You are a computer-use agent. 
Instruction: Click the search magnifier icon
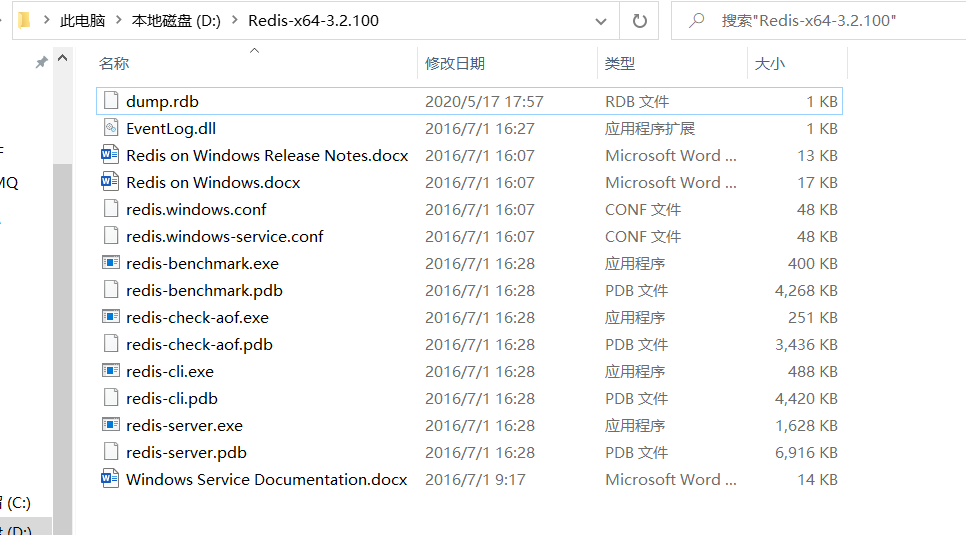coord(697,20)
